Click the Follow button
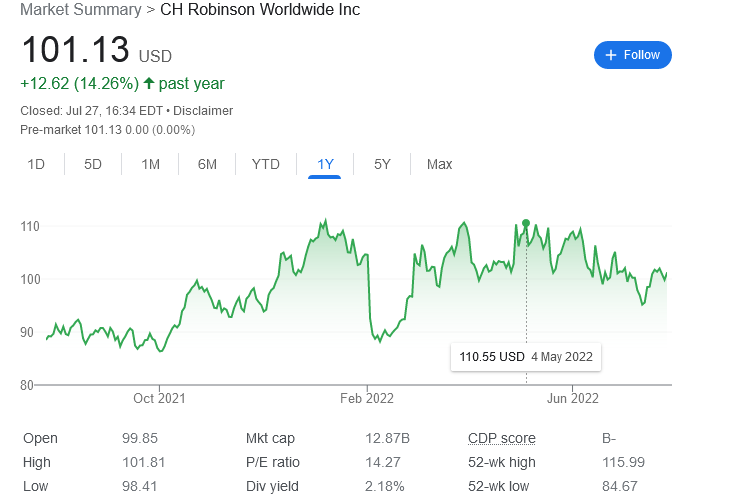The width and height of the screenshot is (732, 503). (x=633, y=55)
